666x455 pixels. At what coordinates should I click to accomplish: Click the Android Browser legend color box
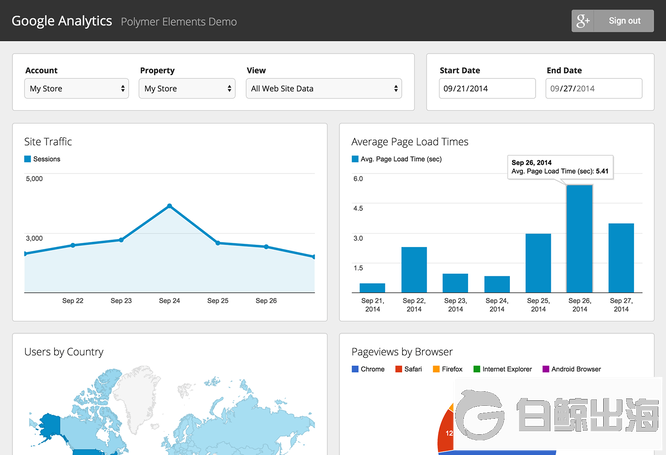(x=546, y=370)
